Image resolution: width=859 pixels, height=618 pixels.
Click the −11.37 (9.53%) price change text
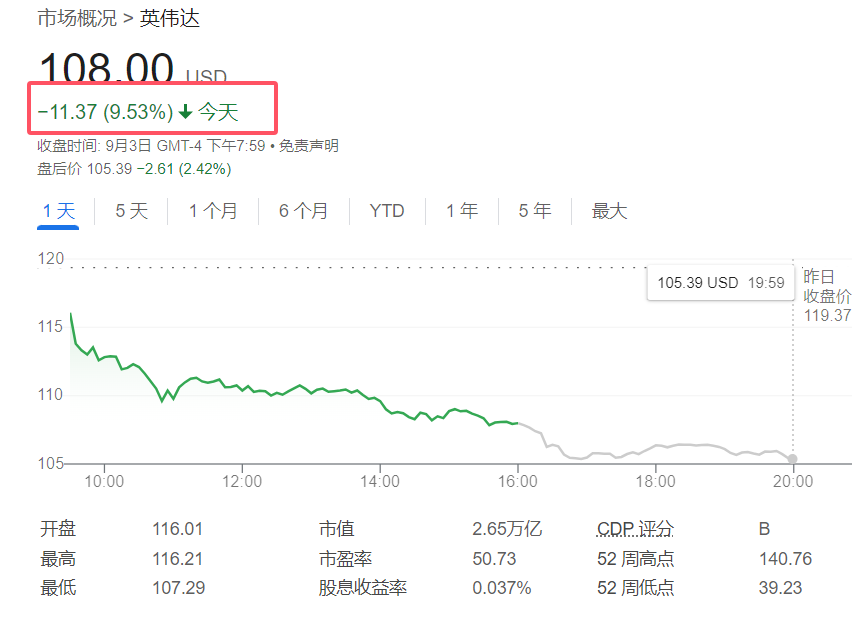pyautogui.click(x=105, y=112)
